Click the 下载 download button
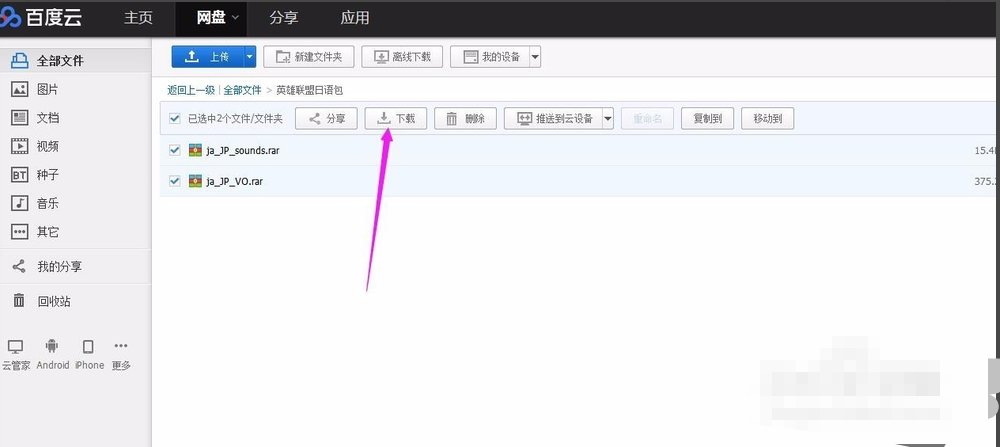 395,119
